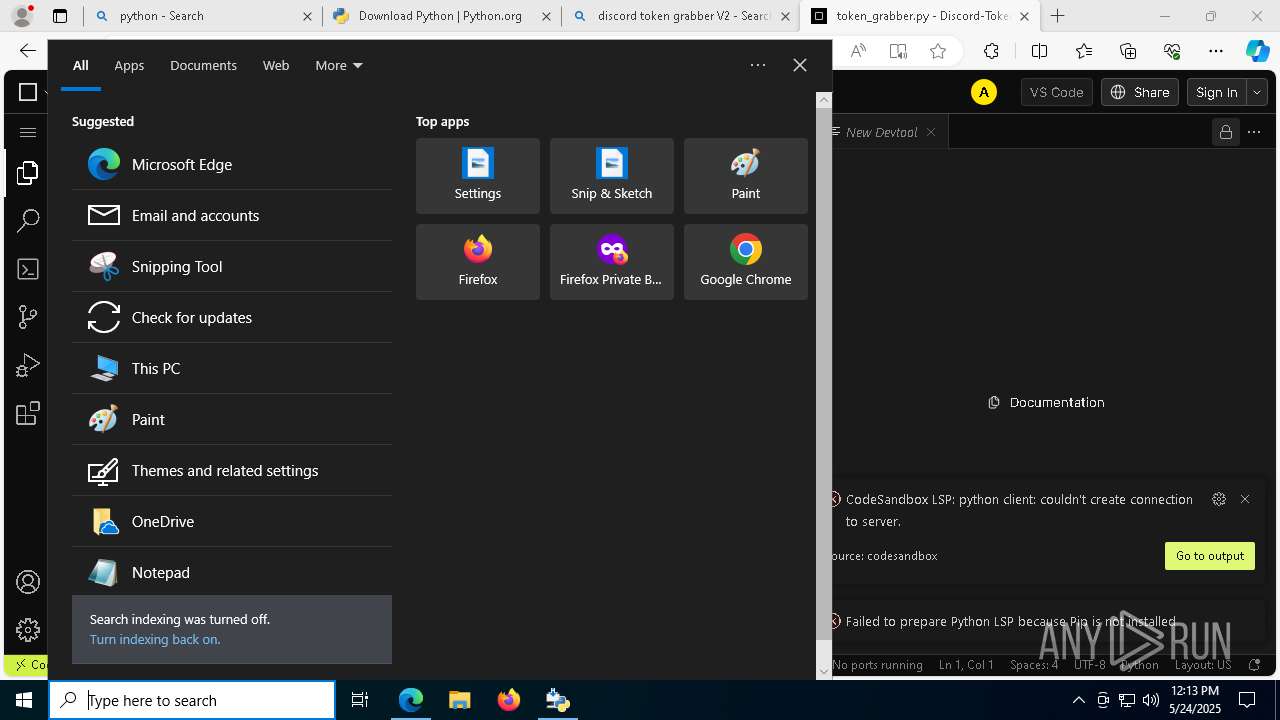The image size is (1280, 720).
Task: Open the hamburger menu in CodeSandbox
Action: (28, 132)
